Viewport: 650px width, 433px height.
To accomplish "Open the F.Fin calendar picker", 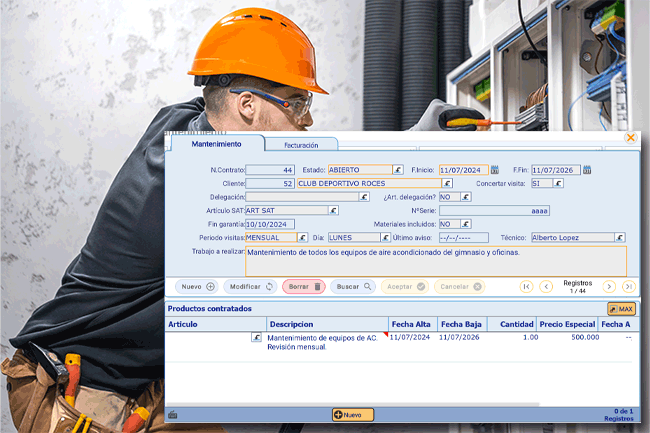I will pyautogui.click(x=587, y=170).
